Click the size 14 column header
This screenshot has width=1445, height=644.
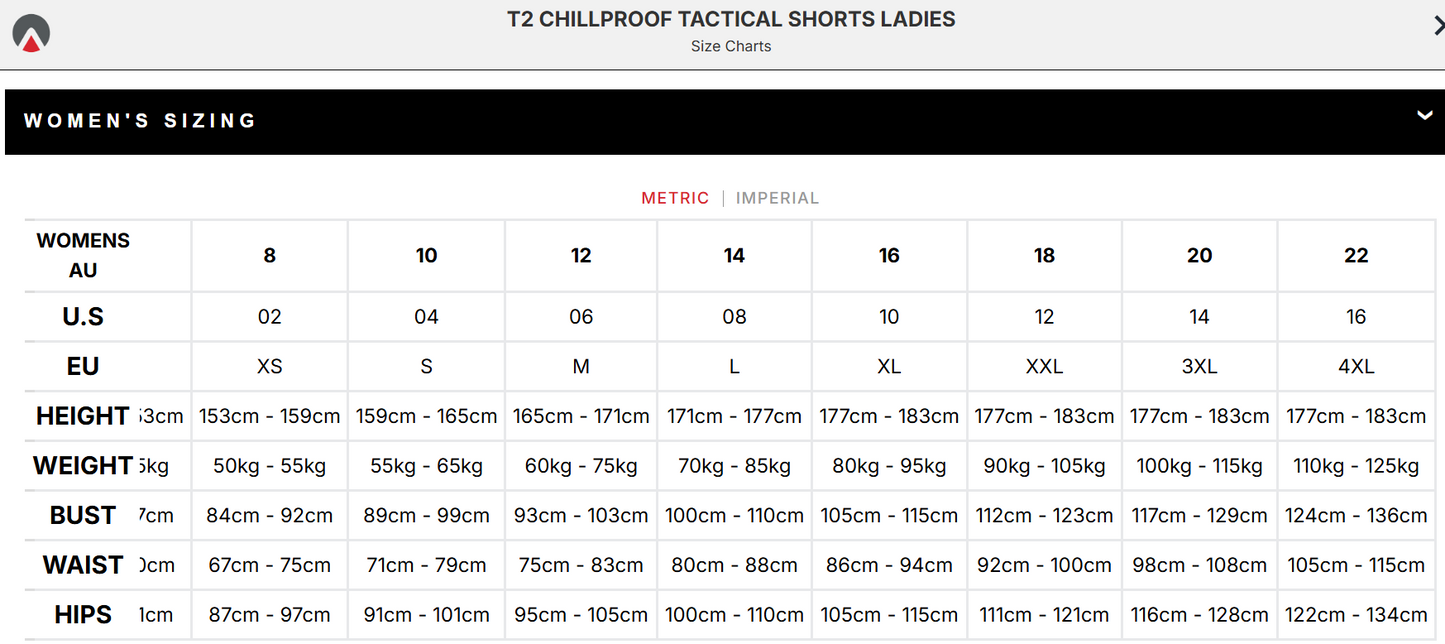[x=733, y=255]
